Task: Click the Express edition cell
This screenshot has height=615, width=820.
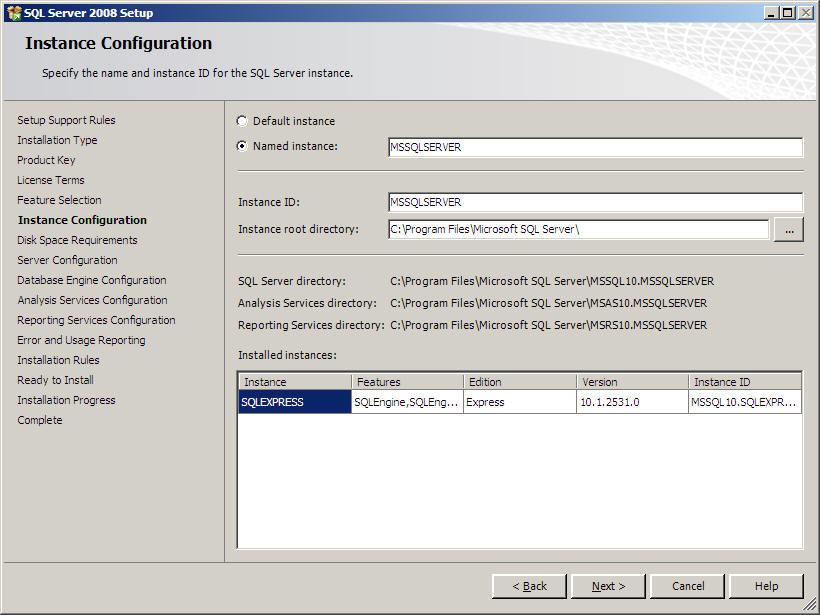Action: click(x=520, y=402)
